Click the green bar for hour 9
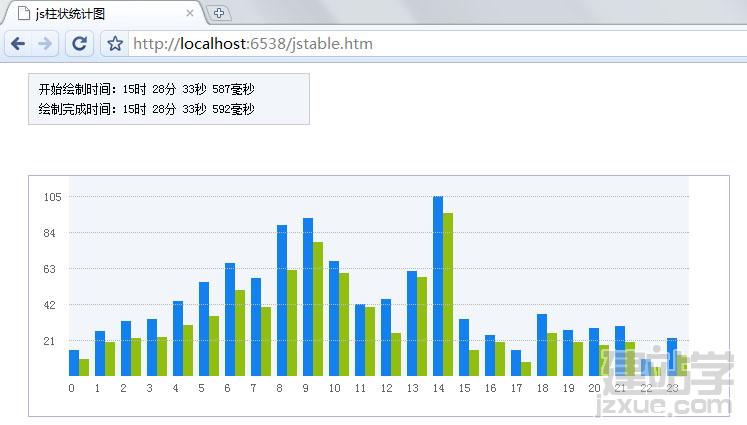The image size is (747, 425). coord(318,309)
